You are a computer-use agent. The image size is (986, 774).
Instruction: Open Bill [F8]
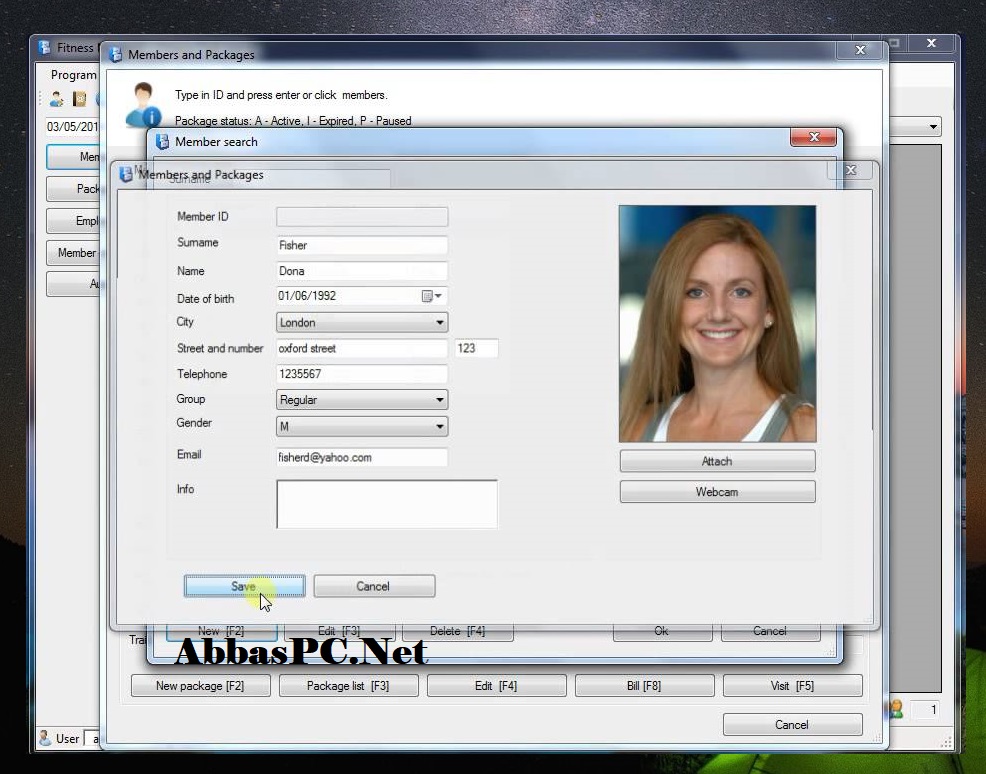pos(645,685)
